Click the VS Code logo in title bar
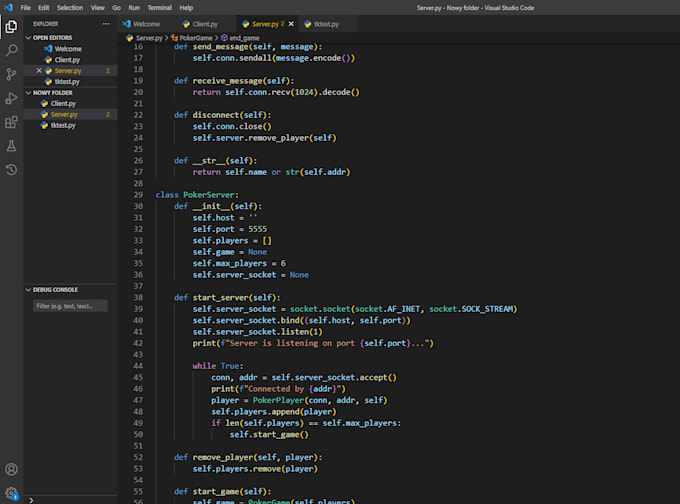The image size is (680, 504). tap(8, 7)
